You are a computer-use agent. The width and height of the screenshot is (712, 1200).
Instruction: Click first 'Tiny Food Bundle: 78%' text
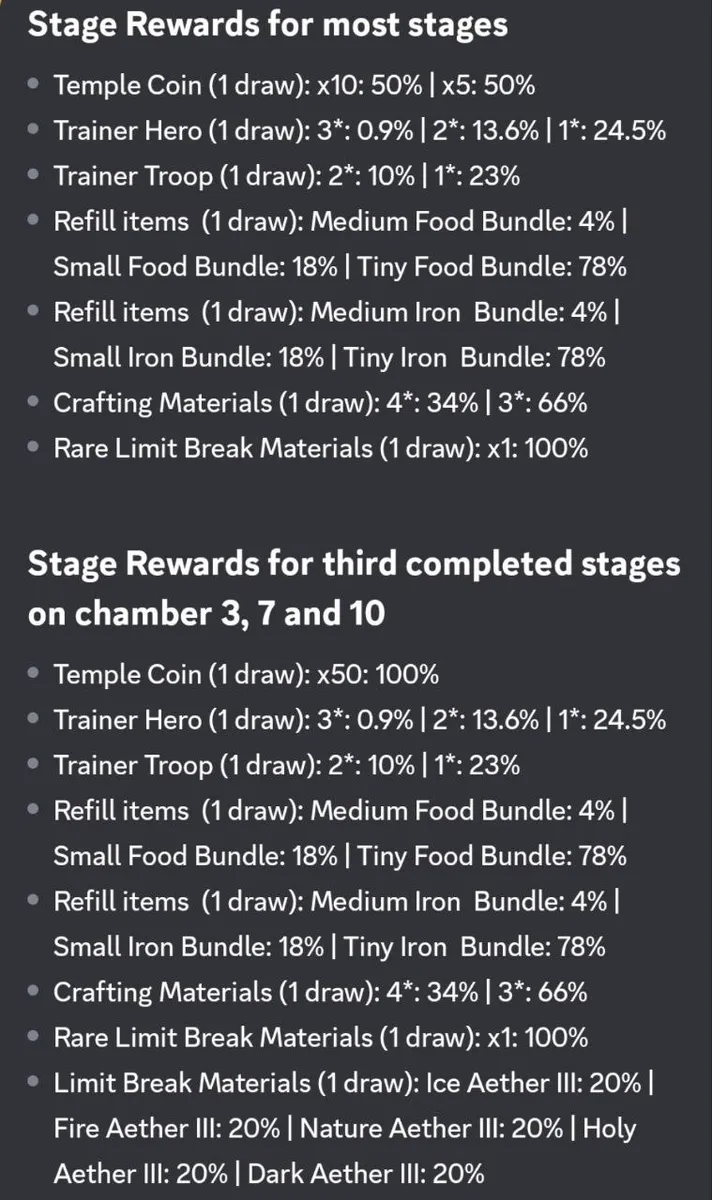click(492, 266)
